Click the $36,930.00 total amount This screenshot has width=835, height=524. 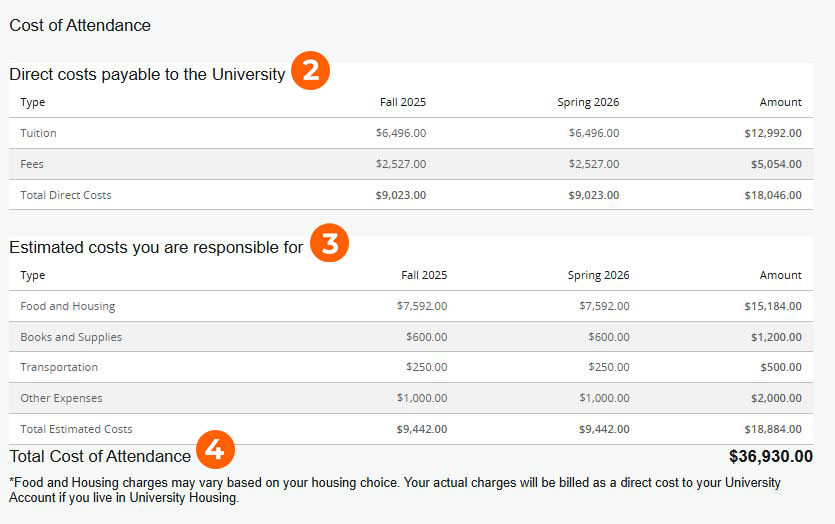click(771, 456)
